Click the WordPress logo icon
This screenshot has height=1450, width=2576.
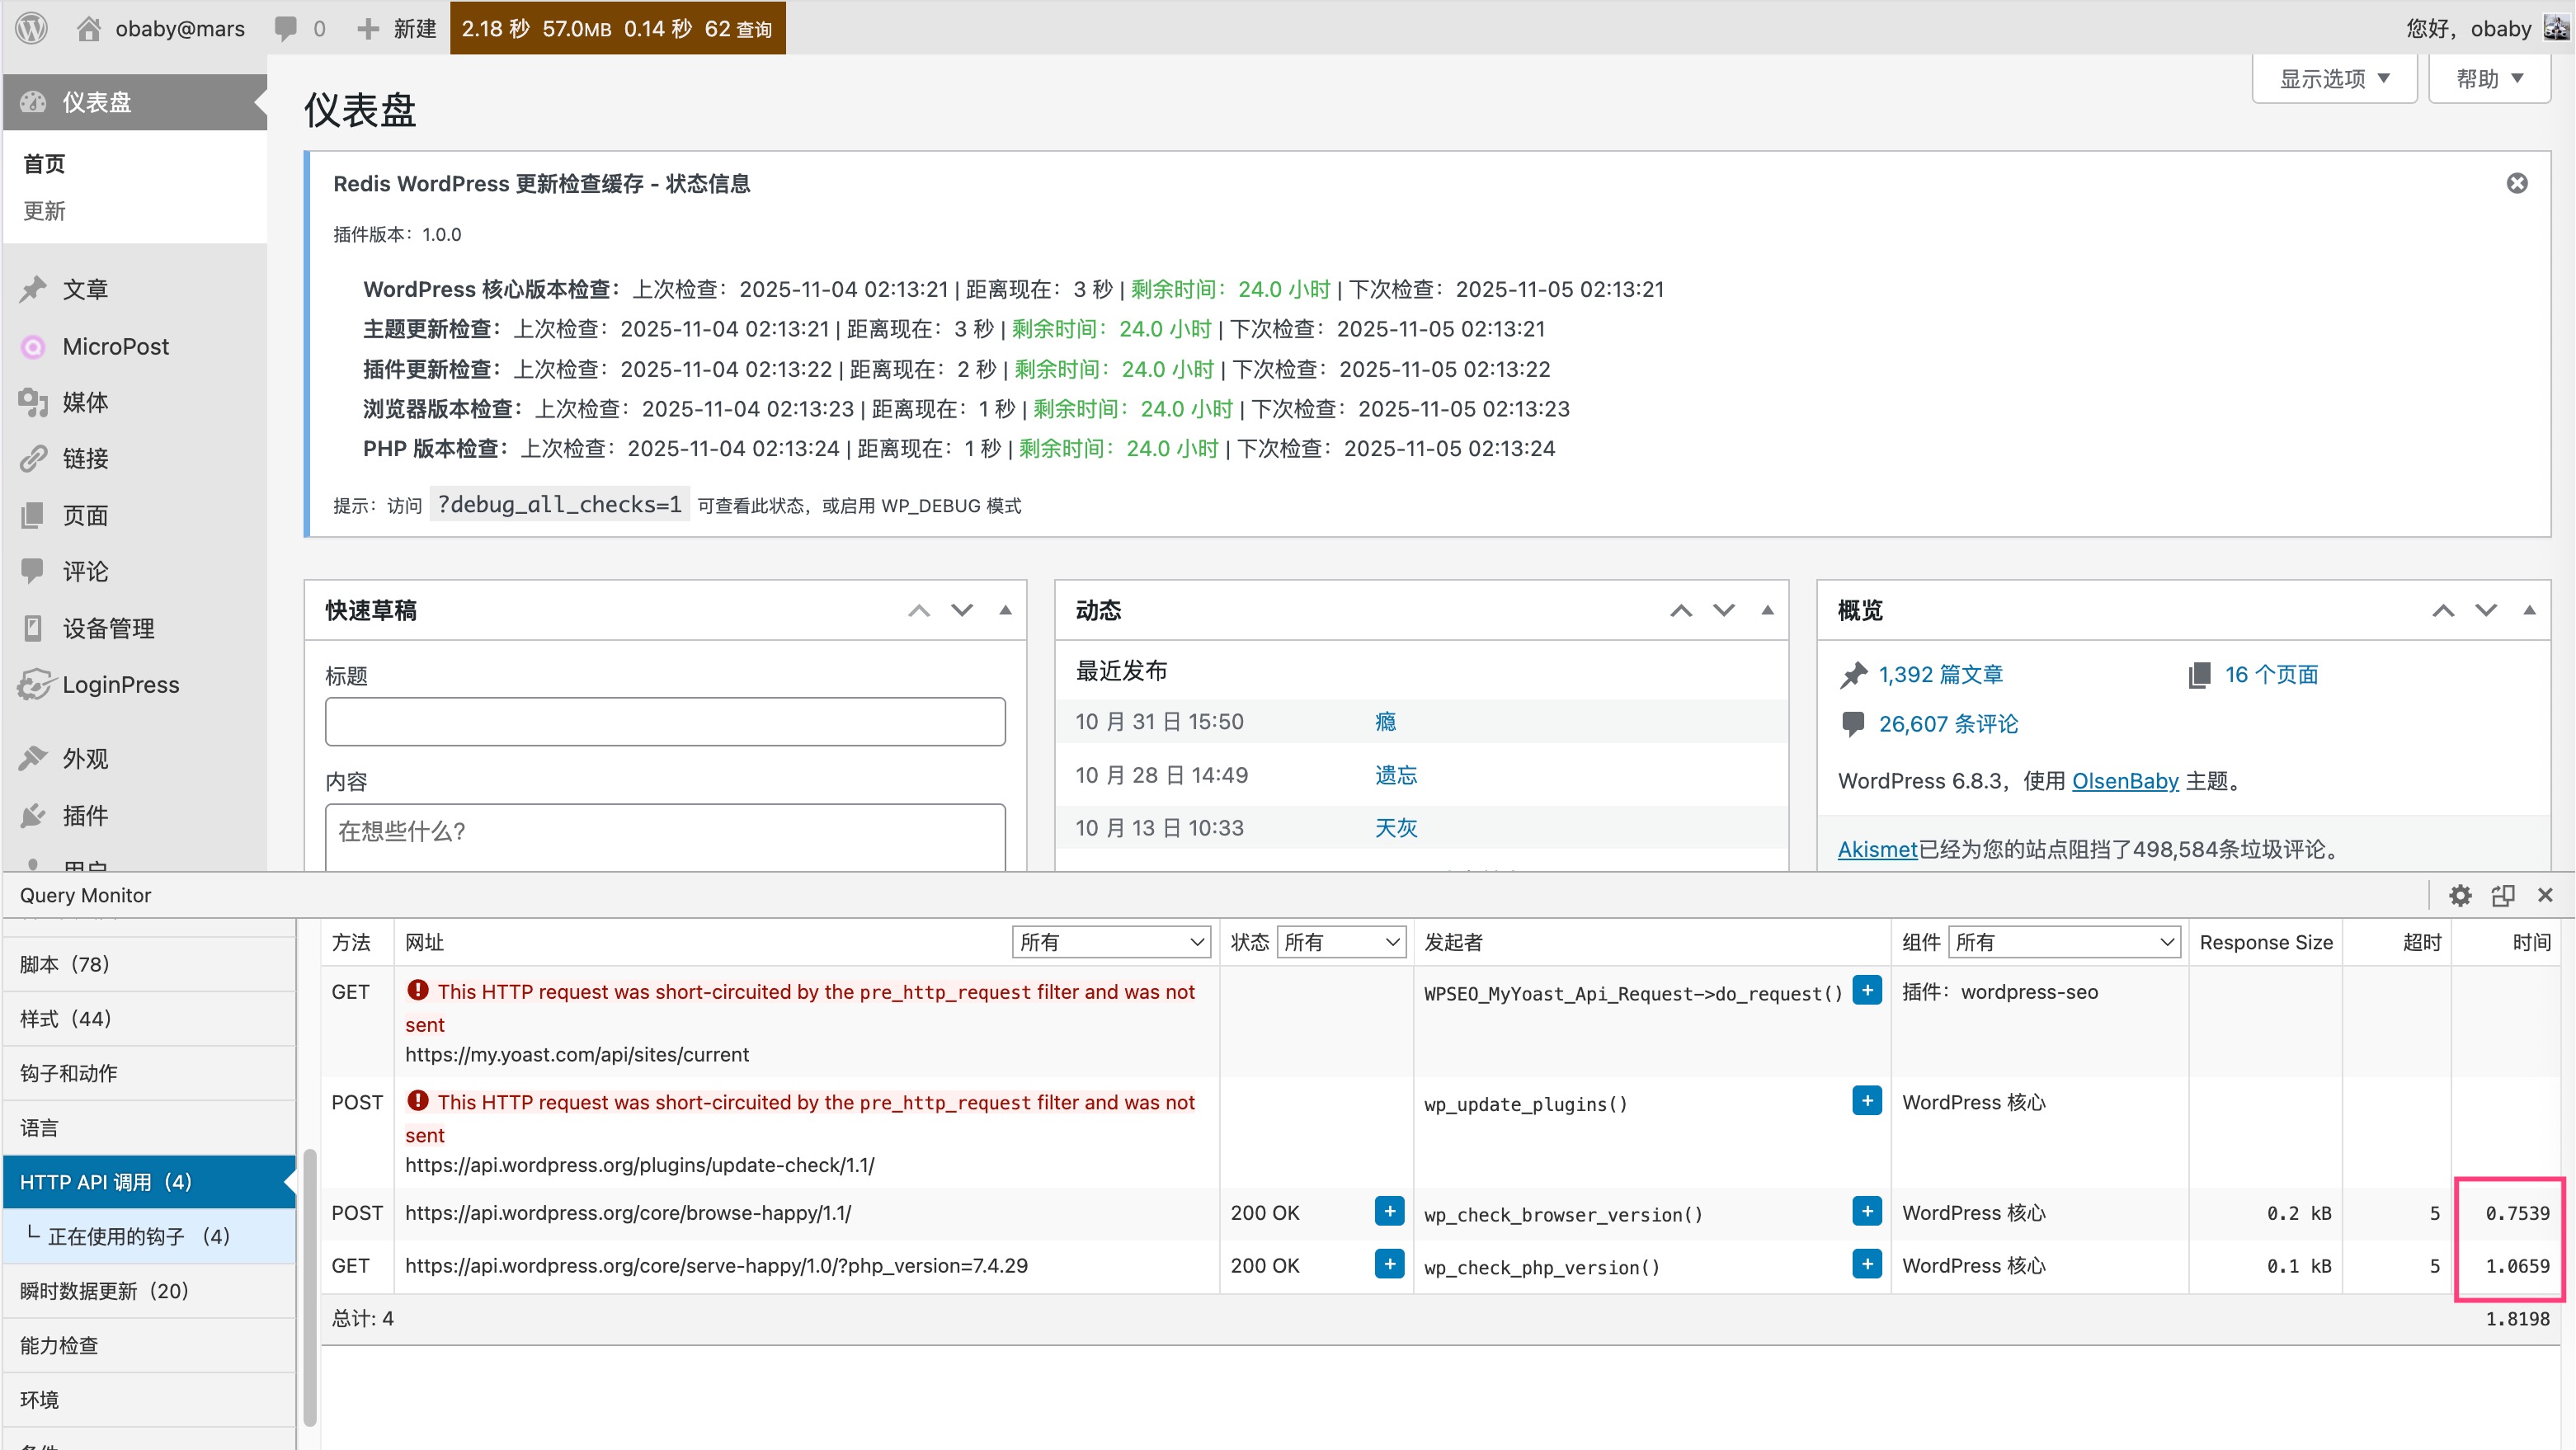click(x=31, y=28)
